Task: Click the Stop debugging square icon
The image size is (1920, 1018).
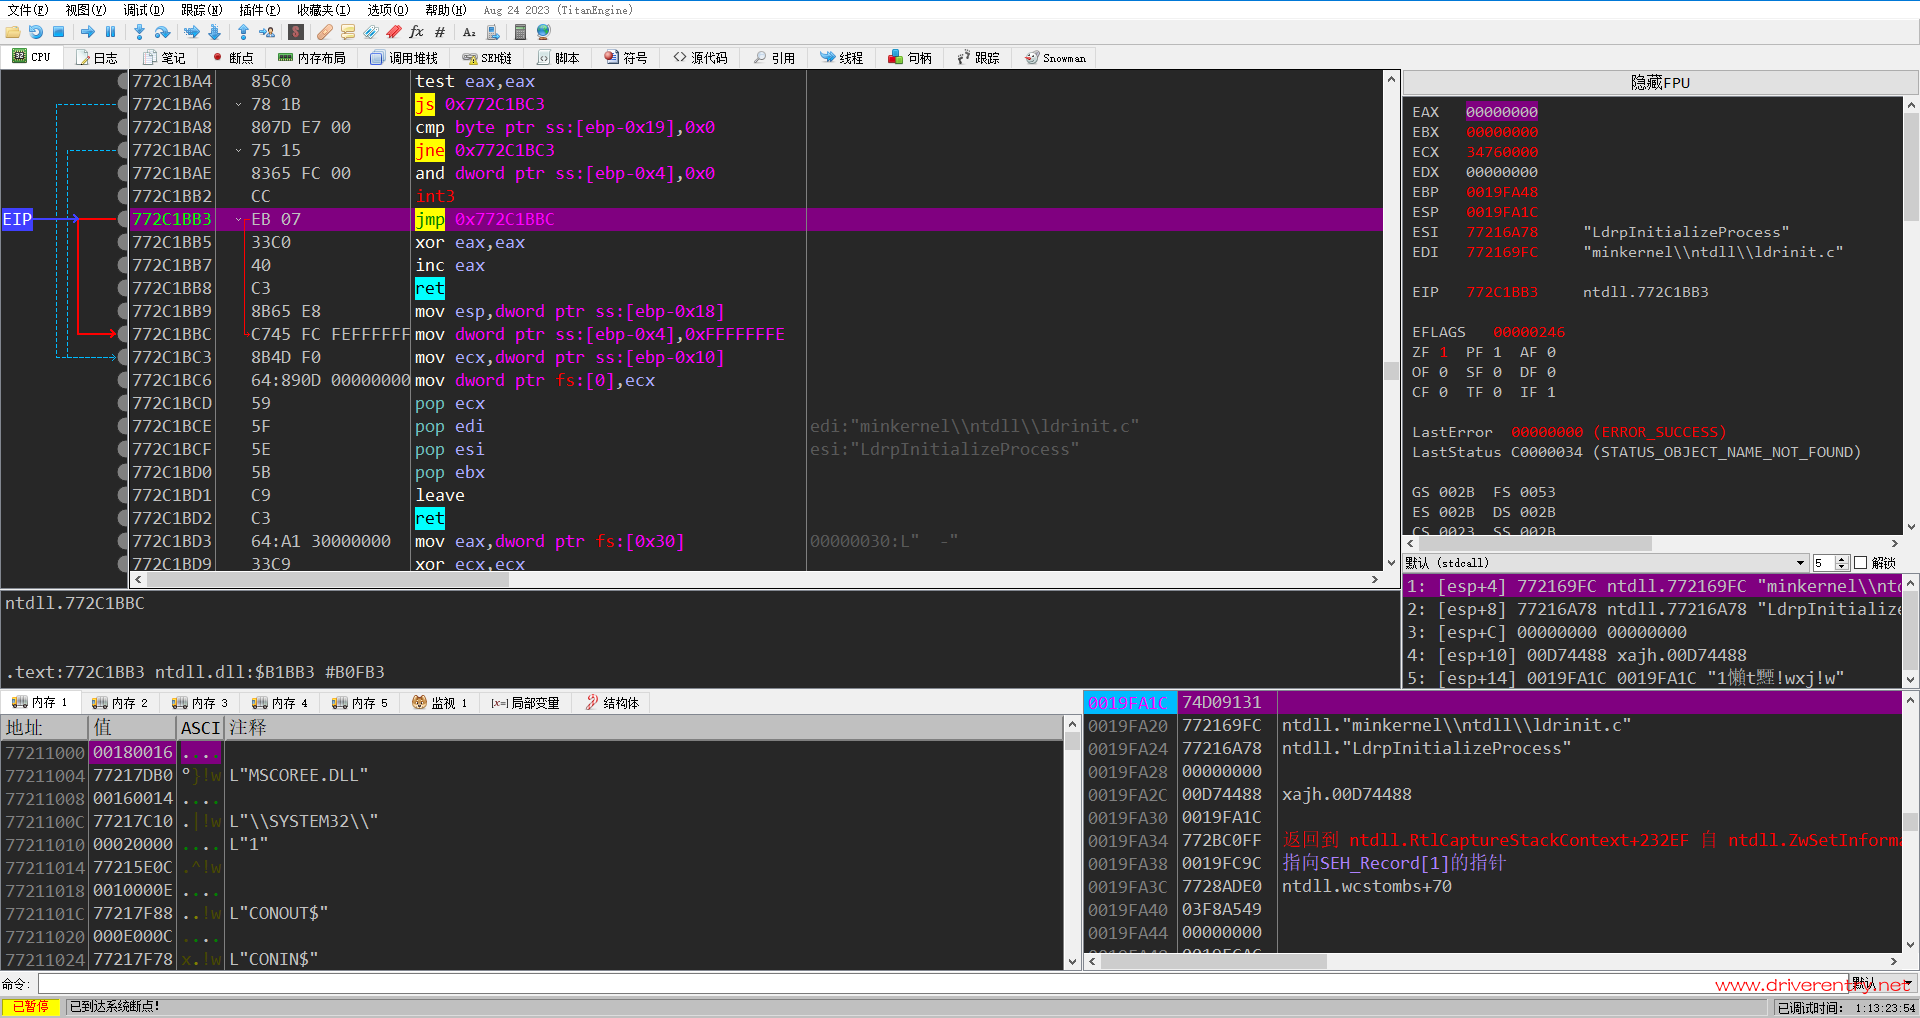Action: pyautogui.click(x=59, y=32)
